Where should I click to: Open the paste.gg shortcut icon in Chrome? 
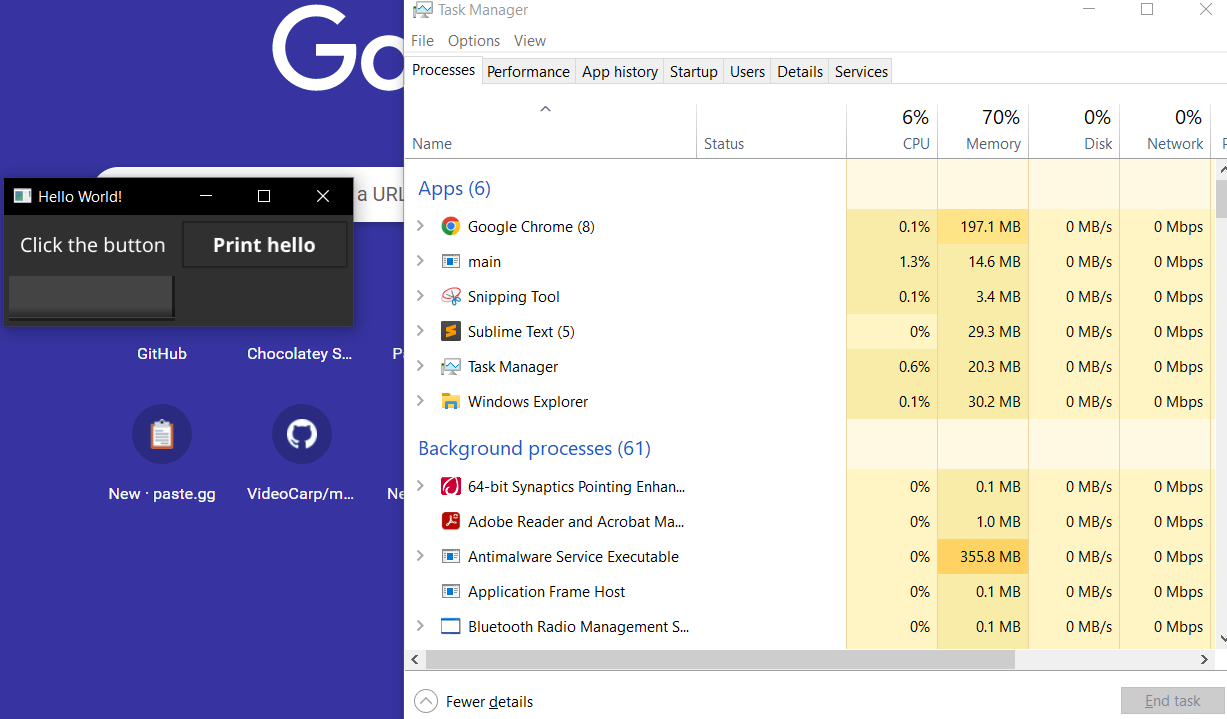[x=162, y=434]
